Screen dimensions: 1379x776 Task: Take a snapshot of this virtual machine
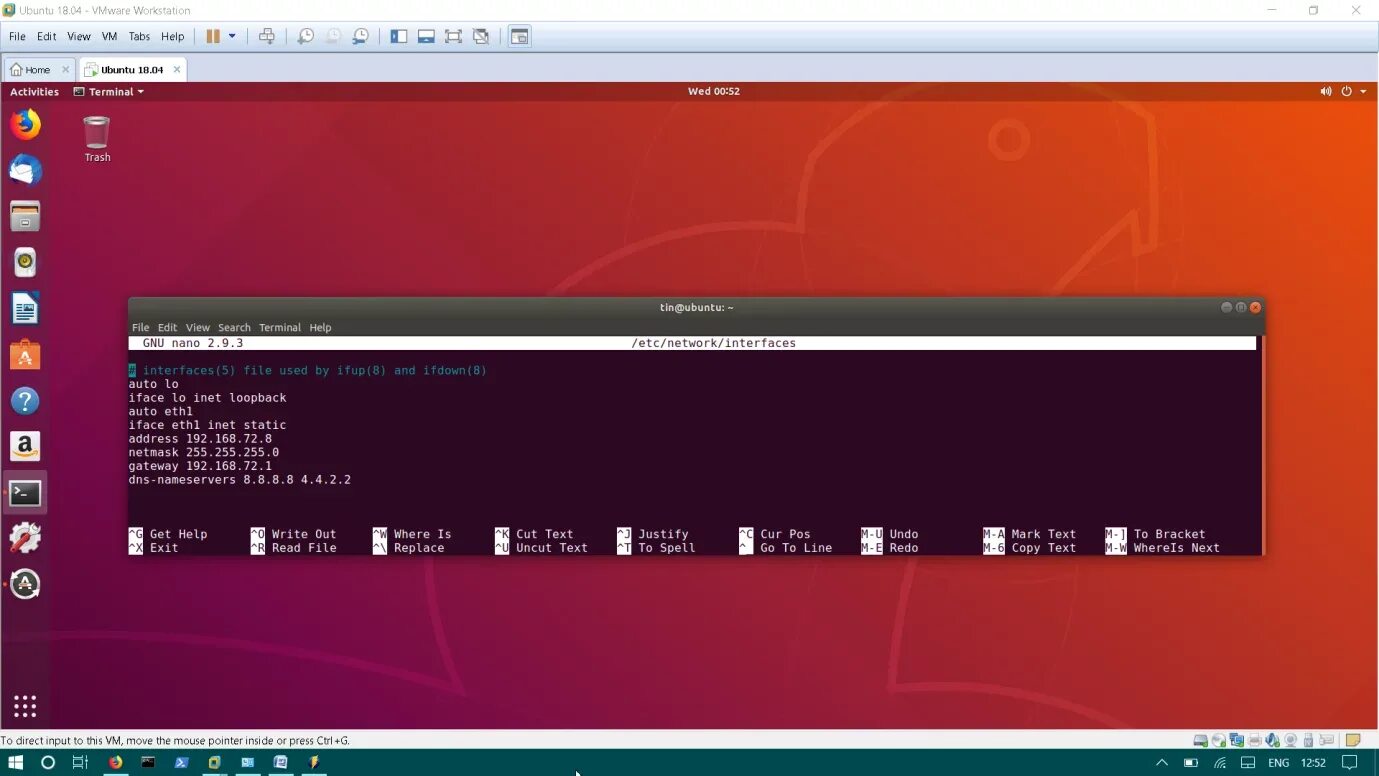point(306,36)
